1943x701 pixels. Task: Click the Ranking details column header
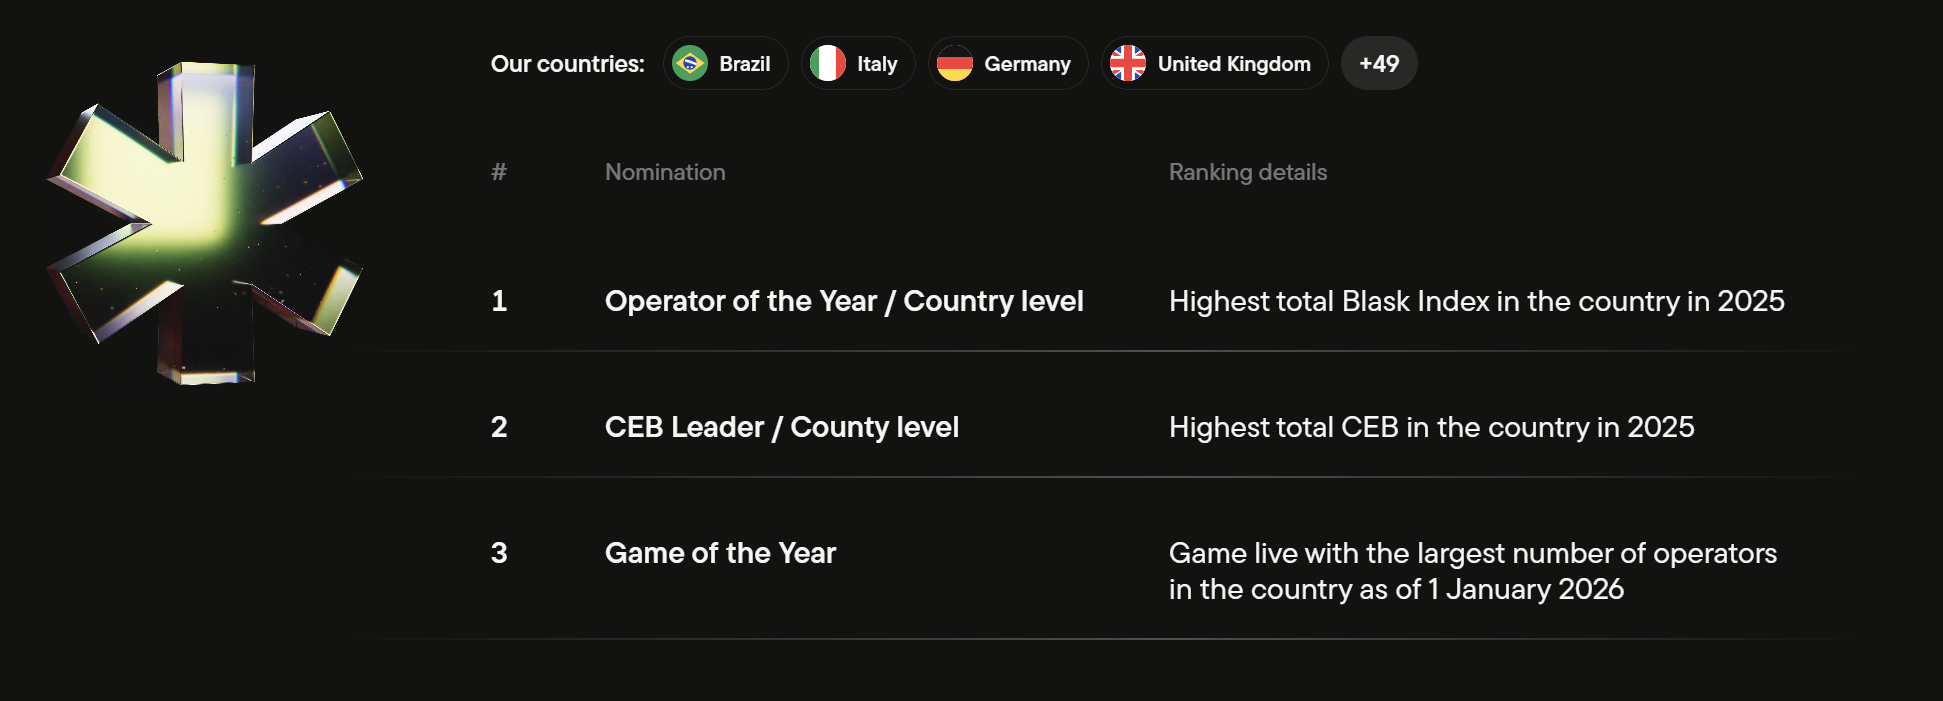pyautogui.click(x=1248, y=171)
